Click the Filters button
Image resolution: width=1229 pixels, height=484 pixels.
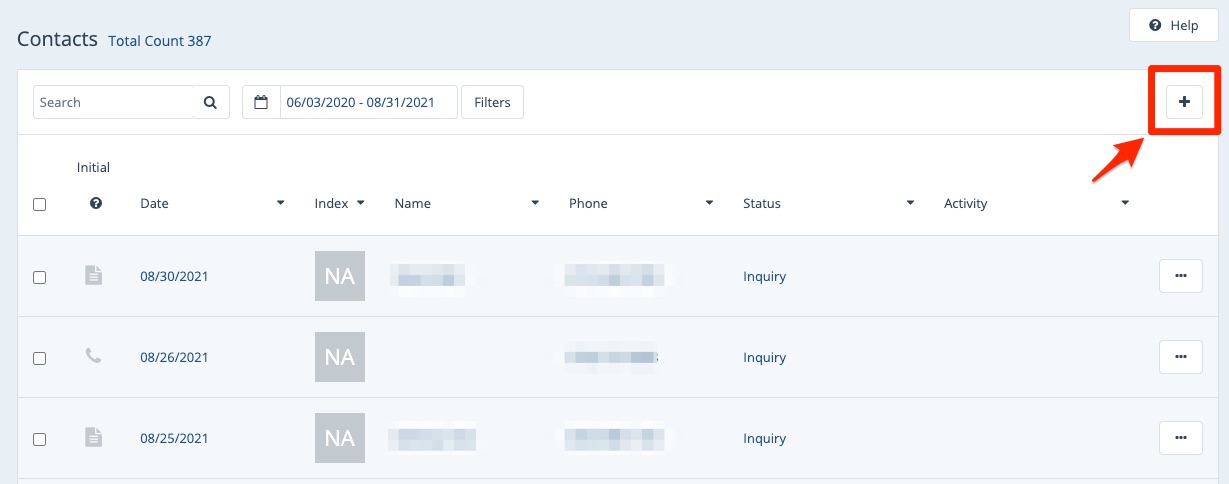(492, 102)
